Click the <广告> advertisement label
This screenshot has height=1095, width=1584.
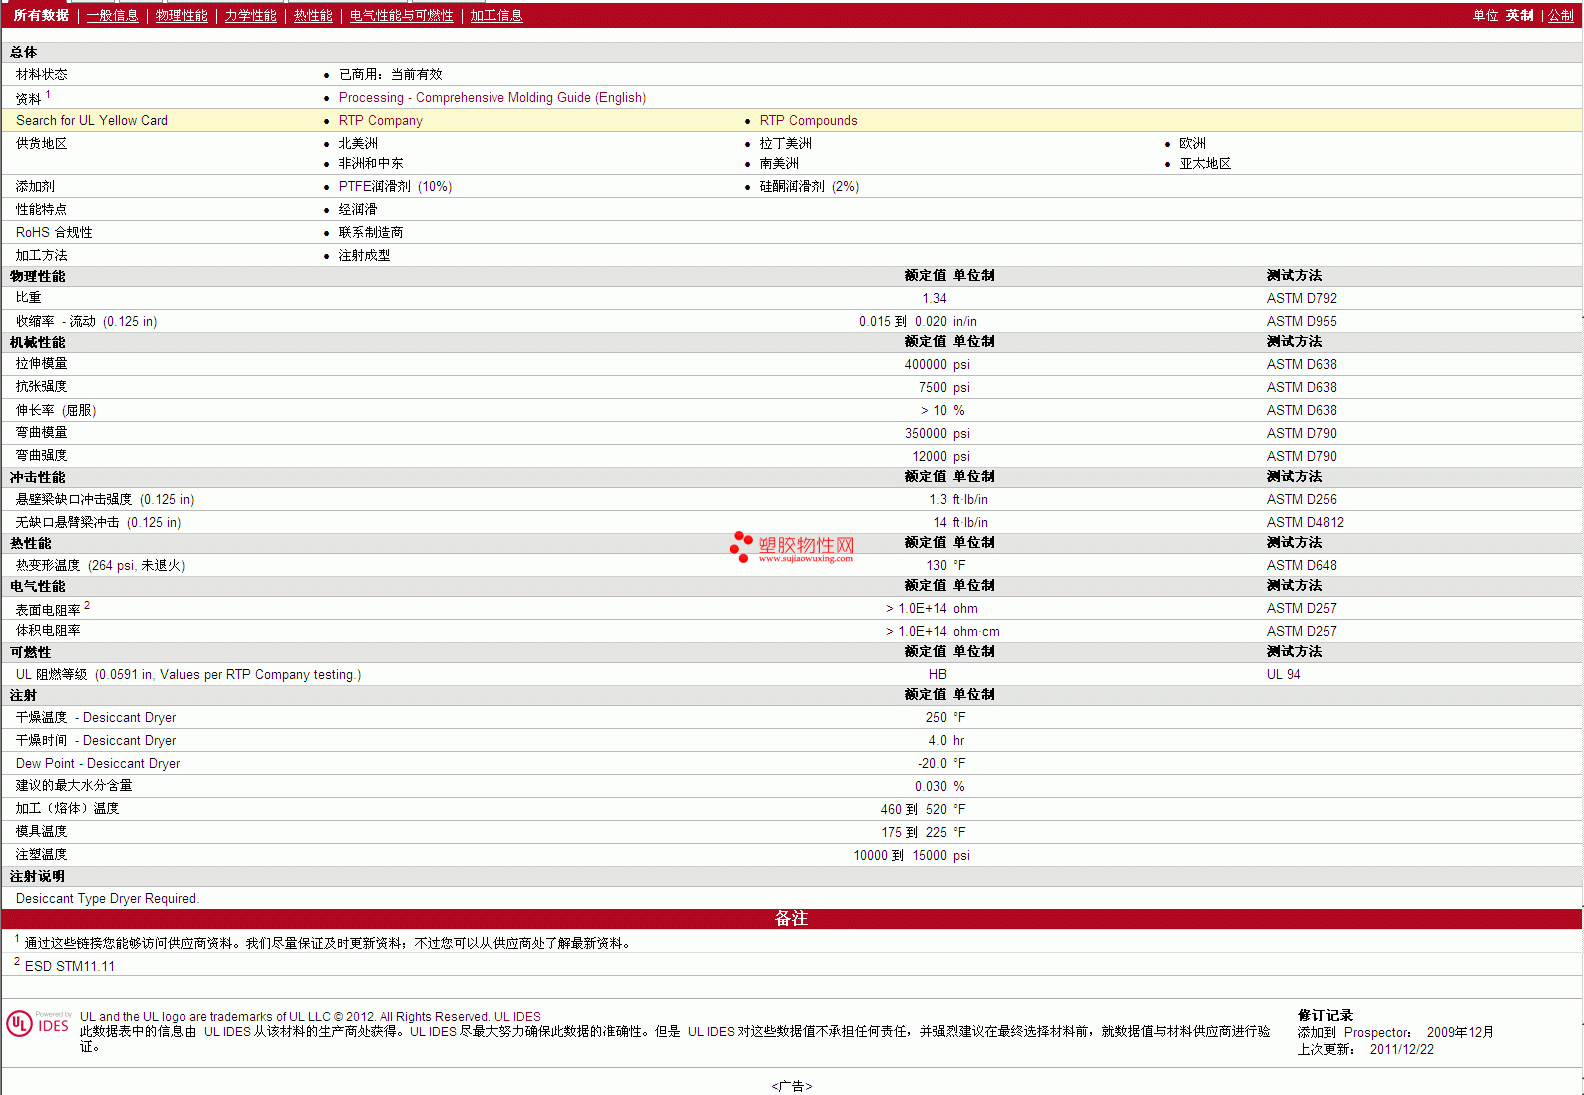point(791,1086)
